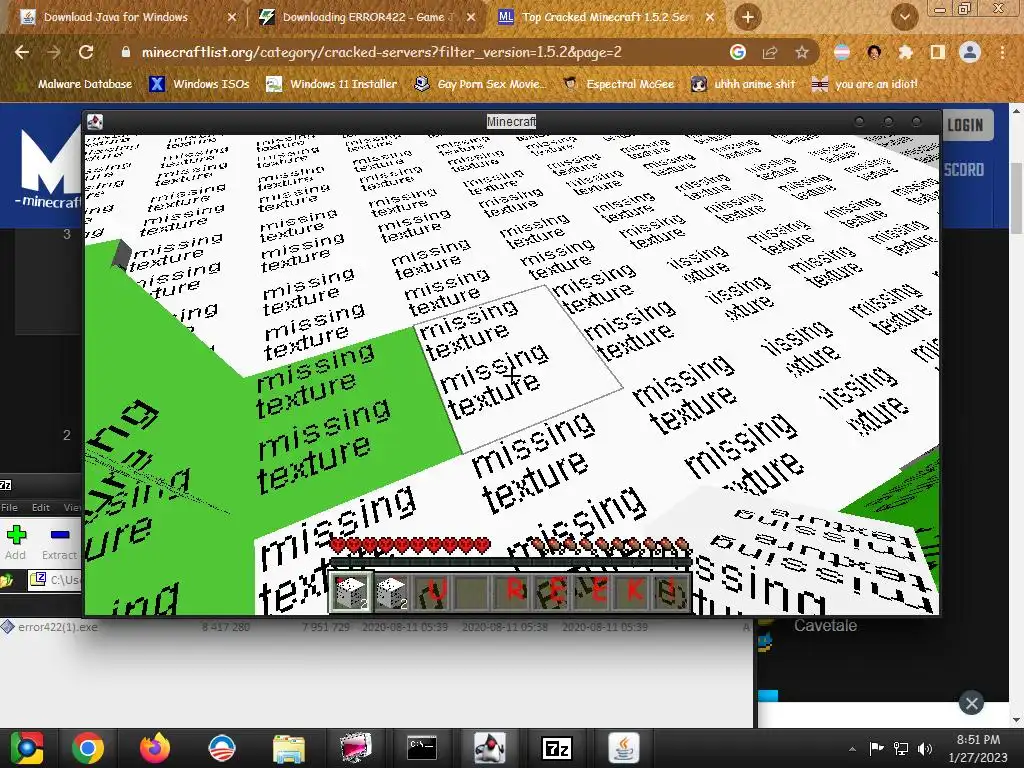Screen dimensions: 1024x768
Task: Select the hotbar slot showing red U
Action: 432,592
